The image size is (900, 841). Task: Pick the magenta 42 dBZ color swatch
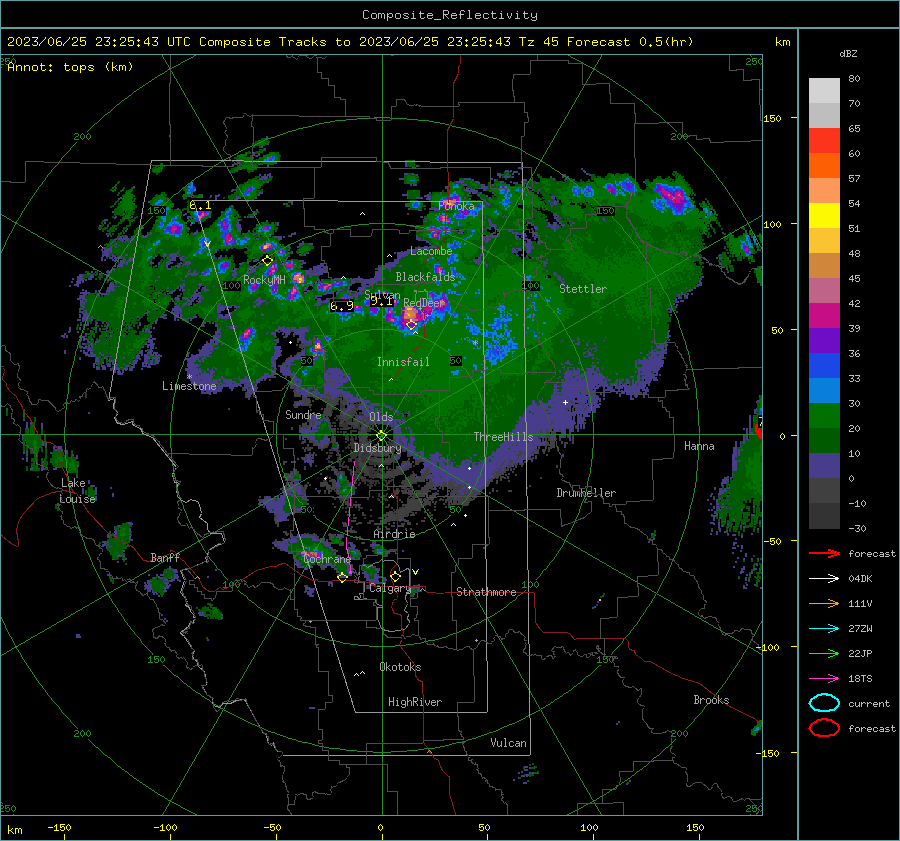pos(824,315)
